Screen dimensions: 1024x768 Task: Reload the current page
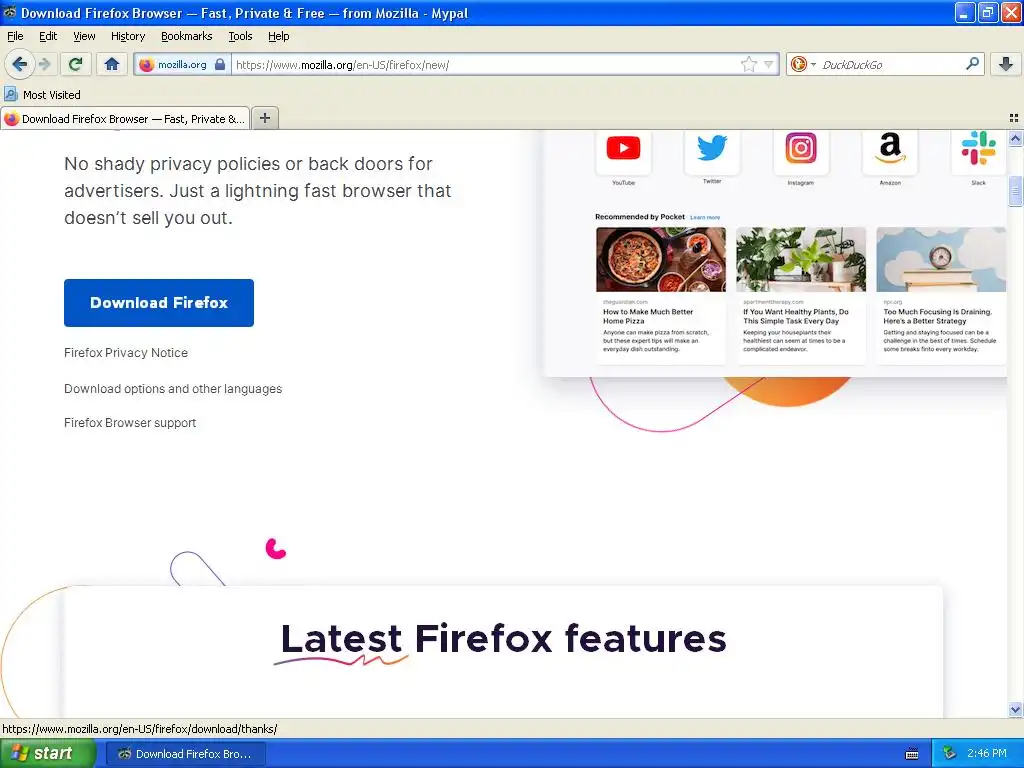[76, 64]
